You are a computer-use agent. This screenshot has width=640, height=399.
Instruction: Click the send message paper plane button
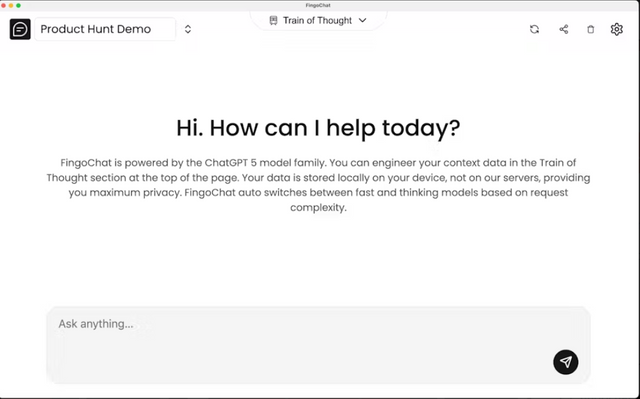(x=566, y=362)
